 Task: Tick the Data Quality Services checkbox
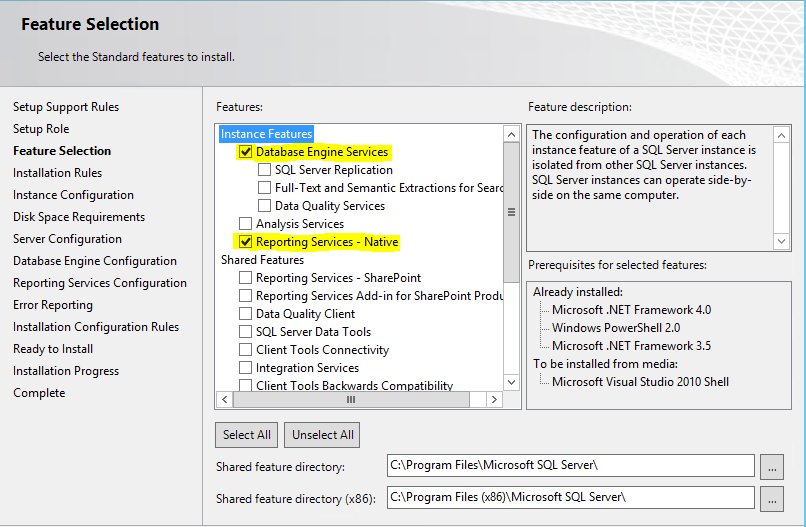264,206
